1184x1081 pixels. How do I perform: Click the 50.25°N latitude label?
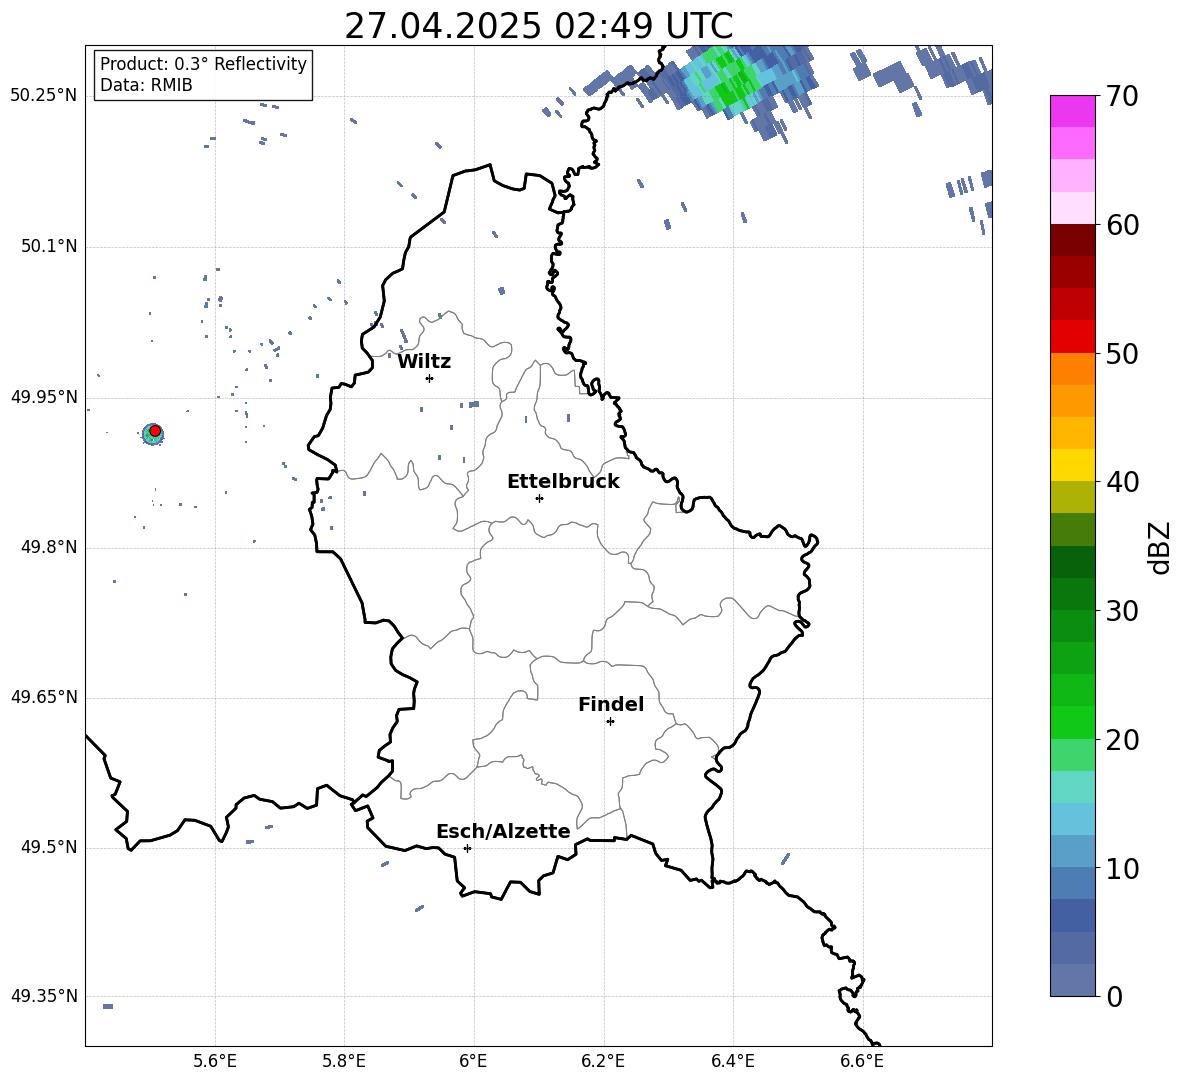(44, 96)
